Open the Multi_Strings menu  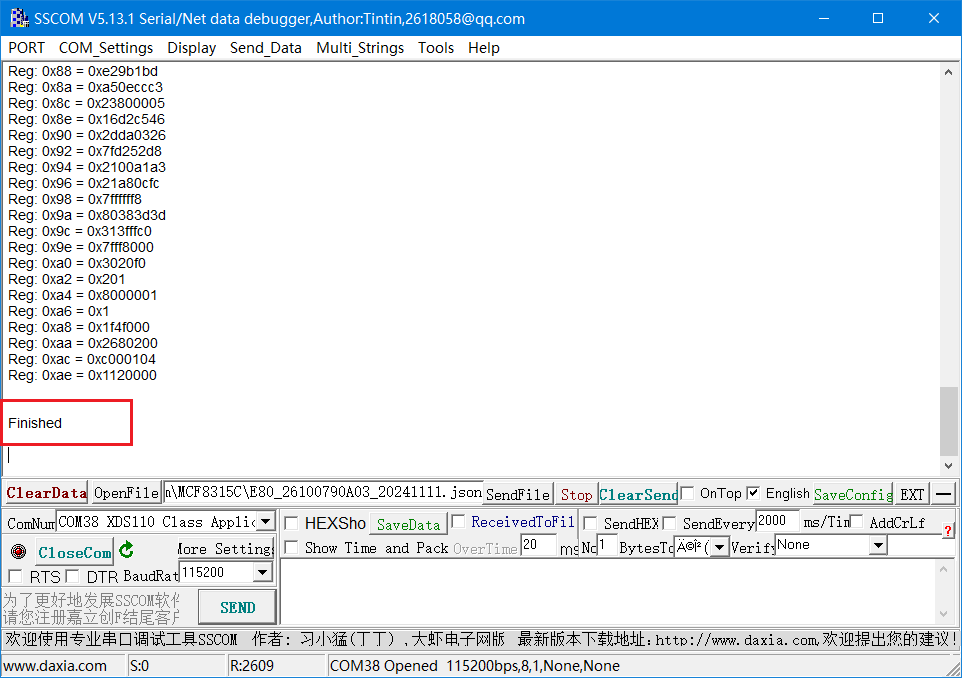360,48
